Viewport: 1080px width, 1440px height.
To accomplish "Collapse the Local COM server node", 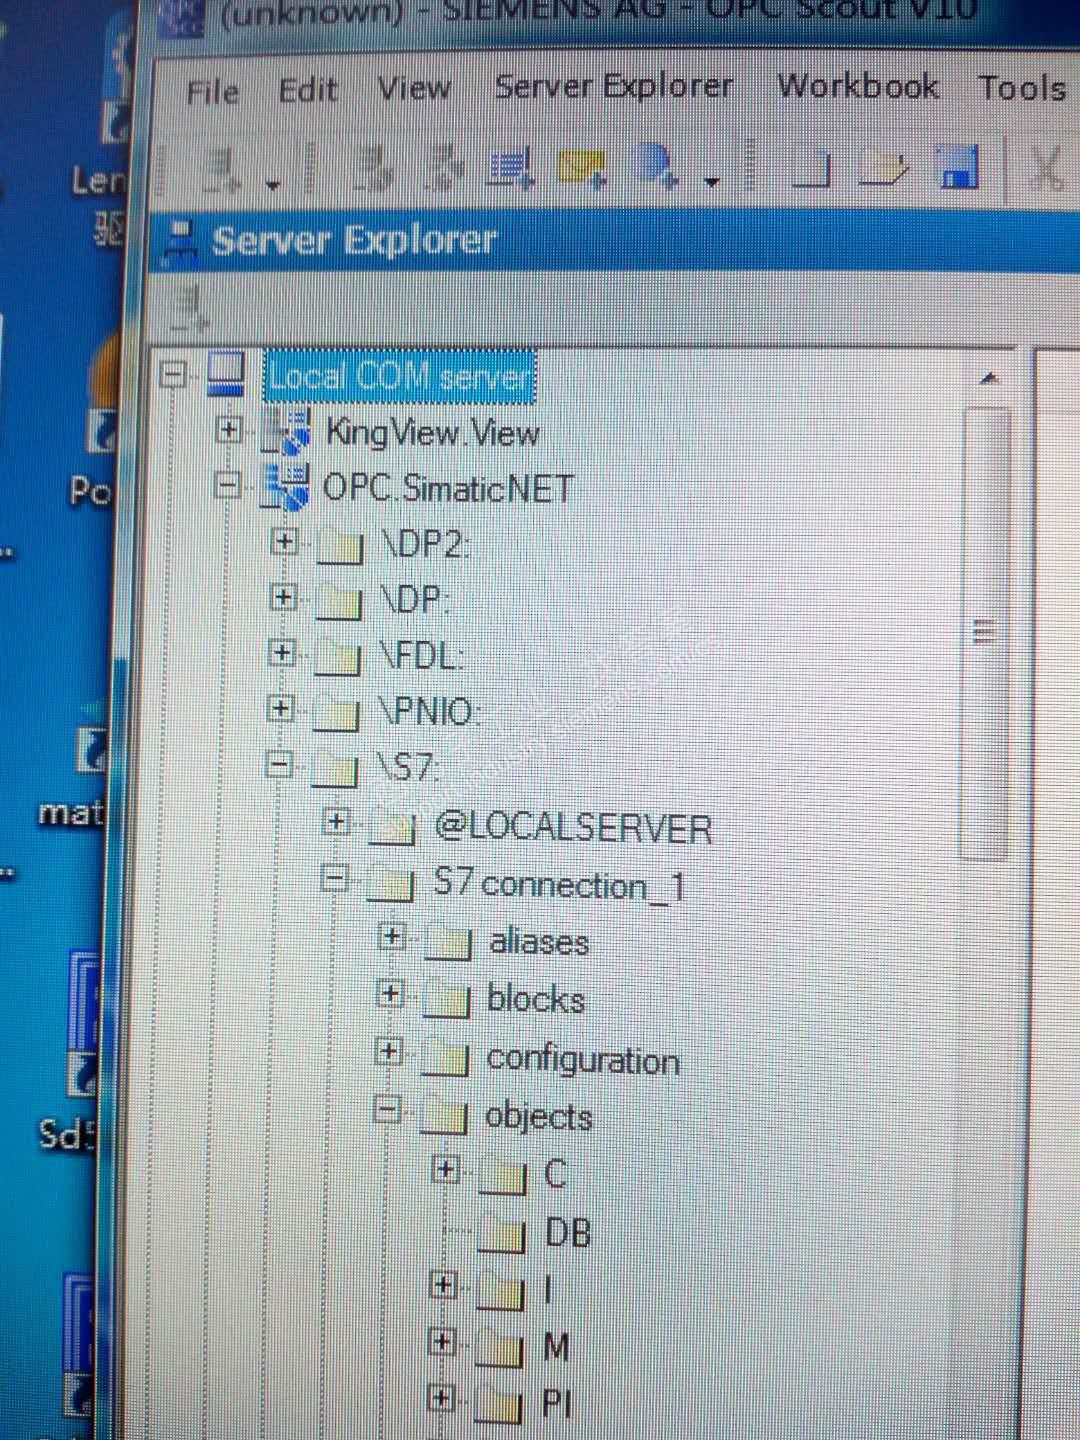I will [174, 375].
